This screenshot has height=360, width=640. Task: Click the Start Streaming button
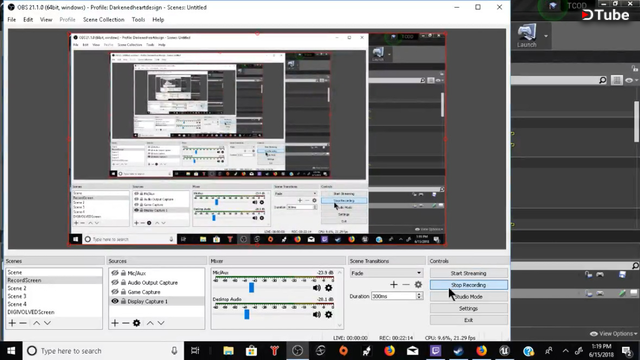tap(469, 273)
